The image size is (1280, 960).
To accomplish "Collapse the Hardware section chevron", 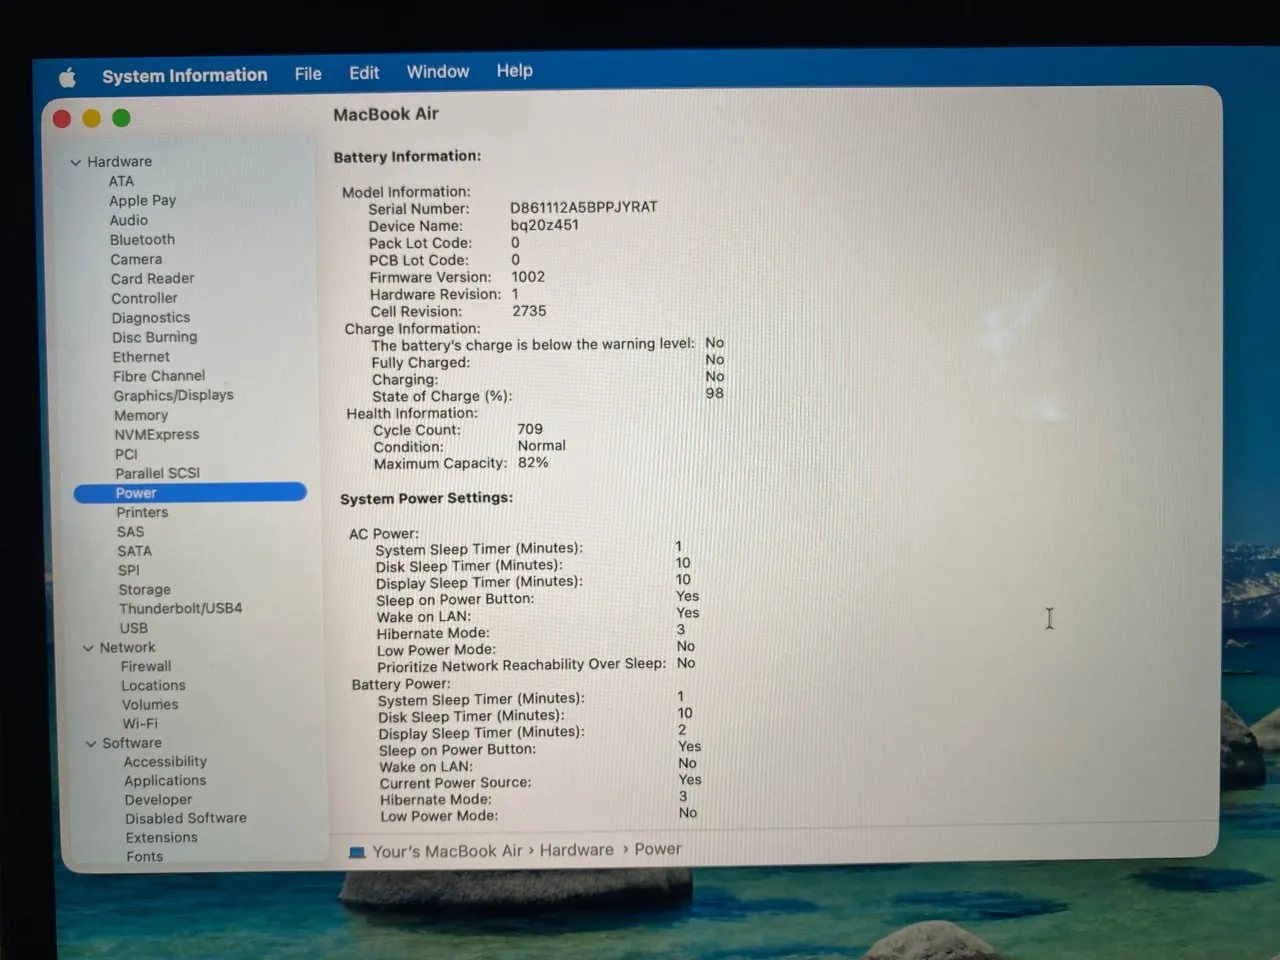I will point(75,162).
